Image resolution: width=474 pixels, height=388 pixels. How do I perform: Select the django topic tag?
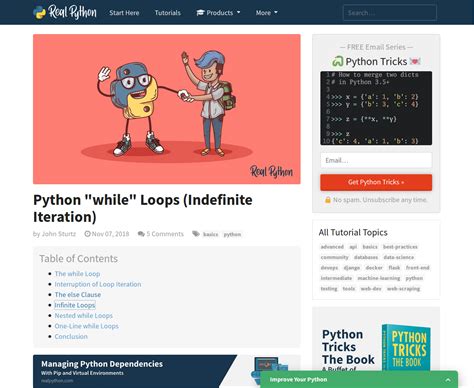(352, 267)
